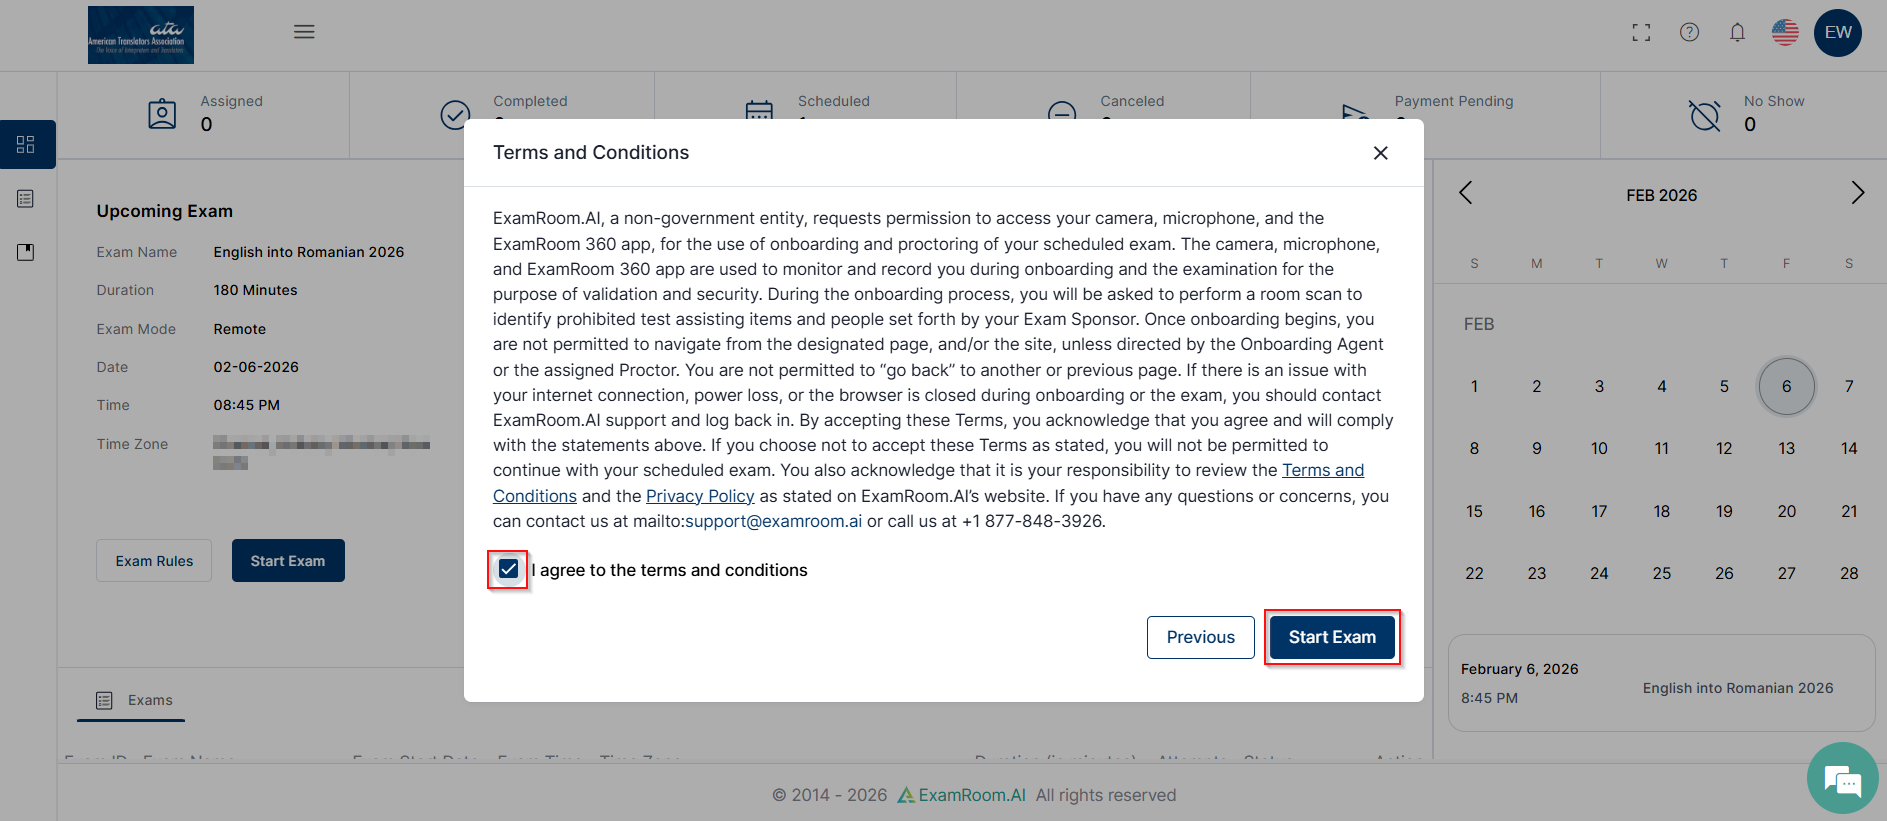This screenshot has height=821, width=1887.
Task: Go to previous month in calendar
Action: tap(1466, 193)
